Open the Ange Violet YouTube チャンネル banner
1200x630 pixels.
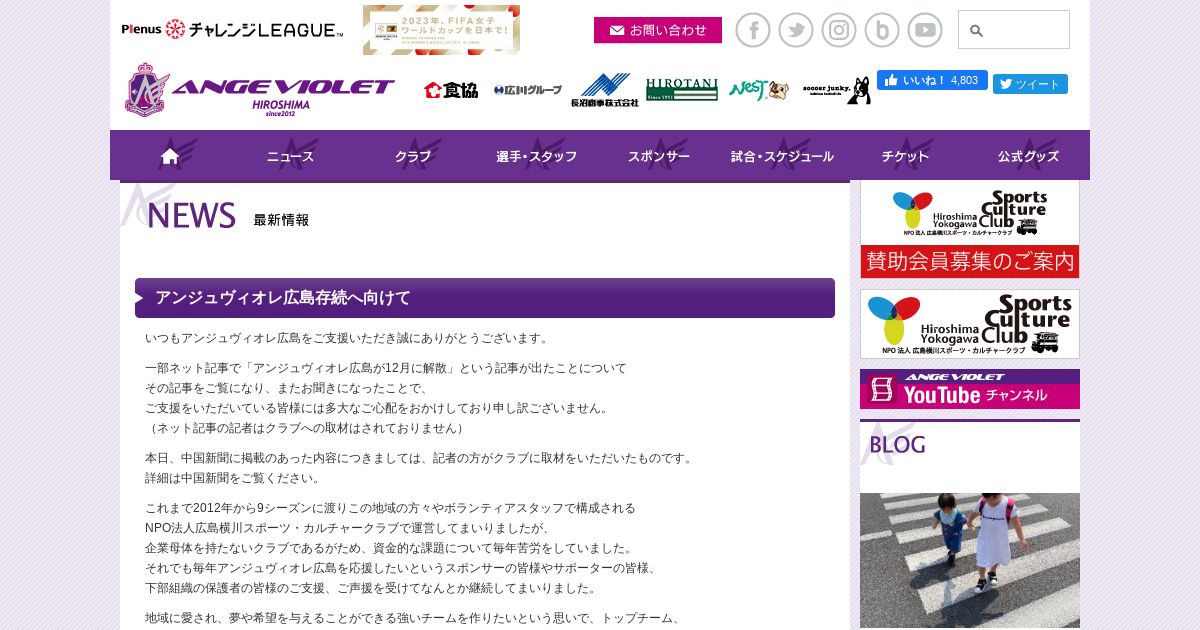pos(970,389)
